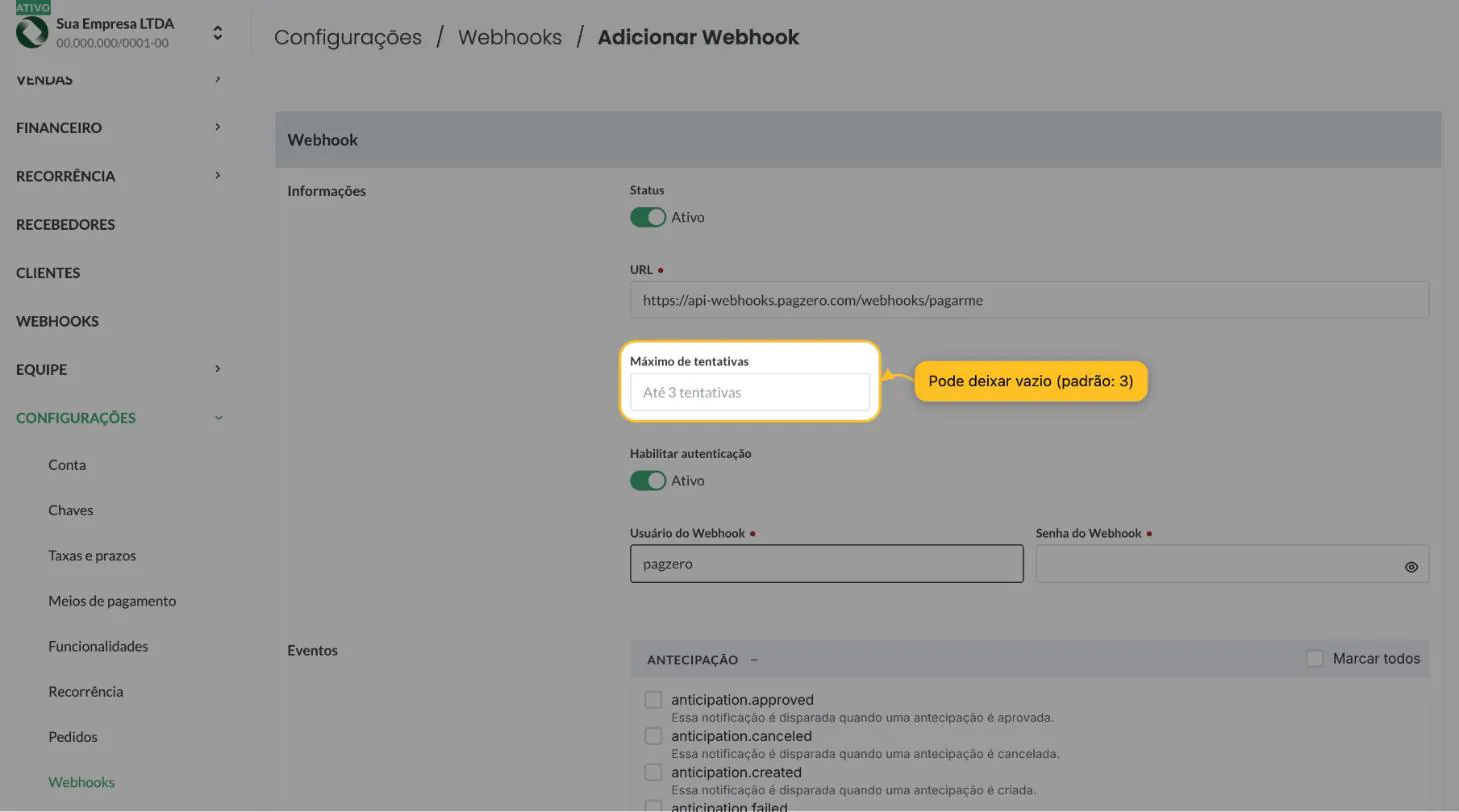Click the 'Sua Empresa LTDA' name
The height and width of the screenshot is (812, 1459).
[115, 23]
